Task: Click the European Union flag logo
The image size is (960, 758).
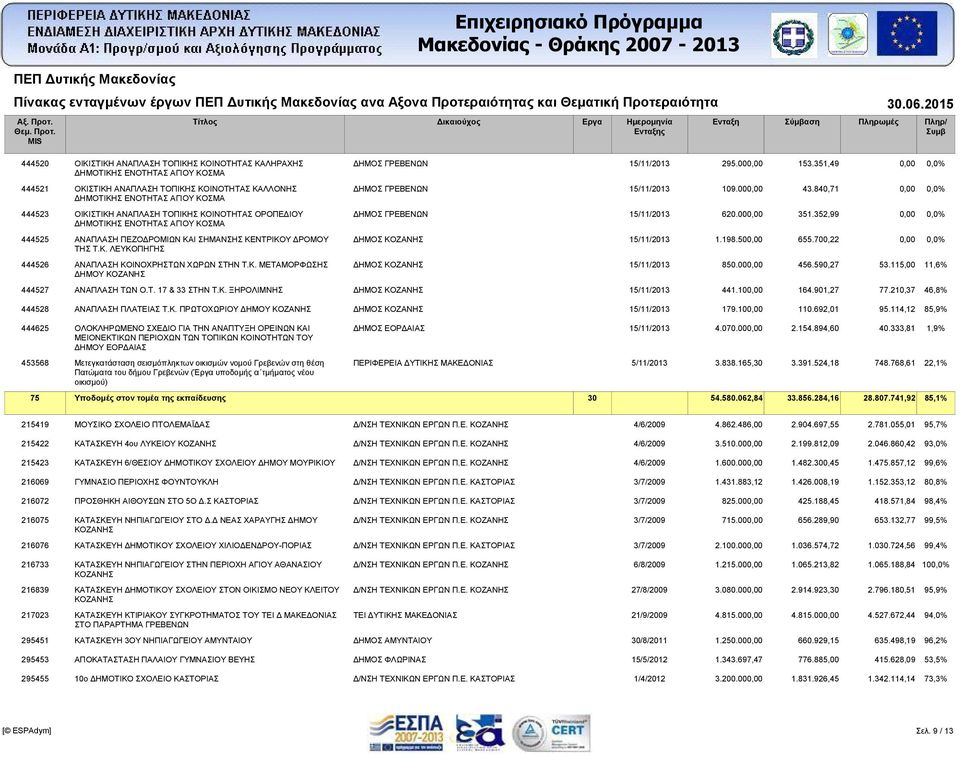Action: point(907,34)
